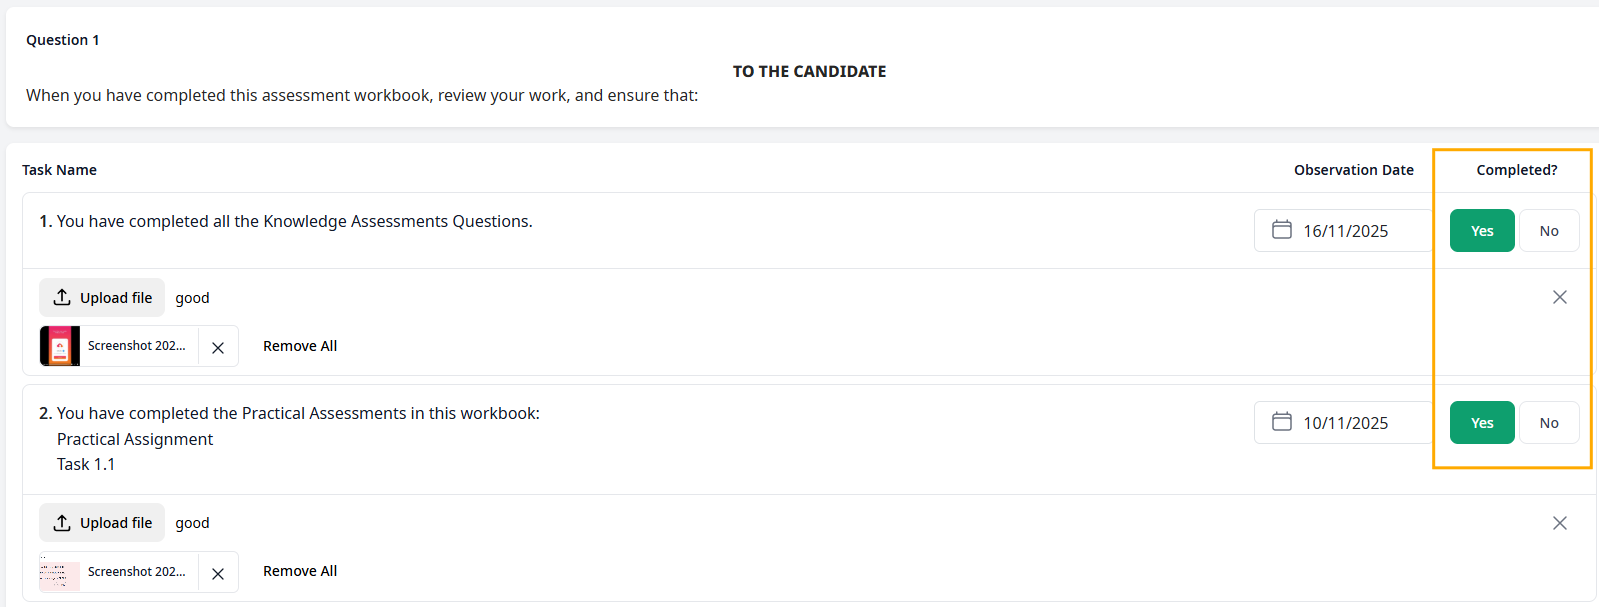
Task: Click calendar icon for task 2 date
Action: click(x=1281, y=422)
